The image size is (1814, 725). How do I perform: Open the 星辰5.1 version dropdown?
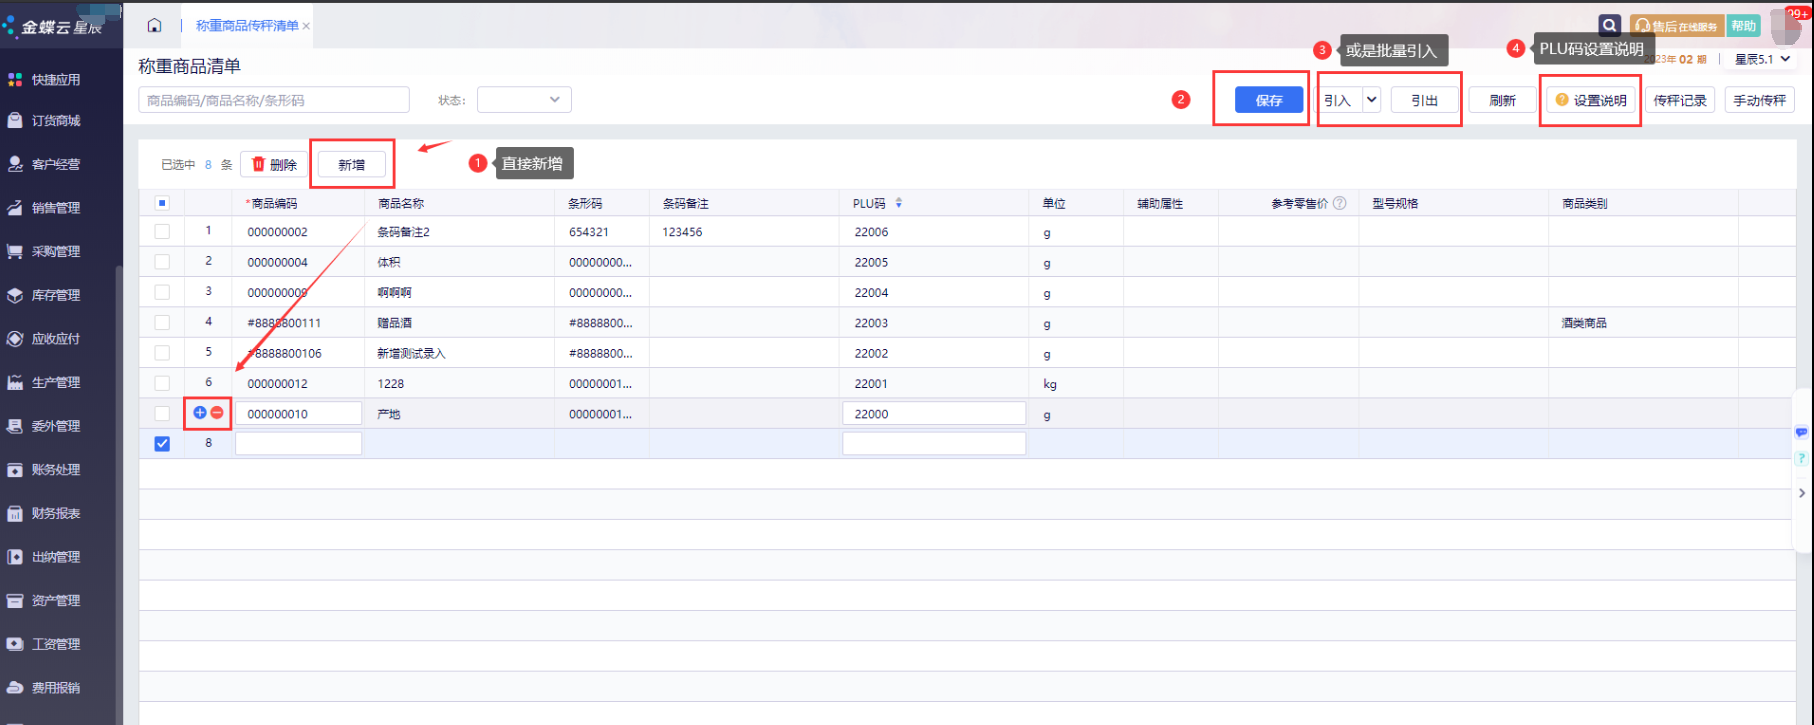tap(1762, 60)
